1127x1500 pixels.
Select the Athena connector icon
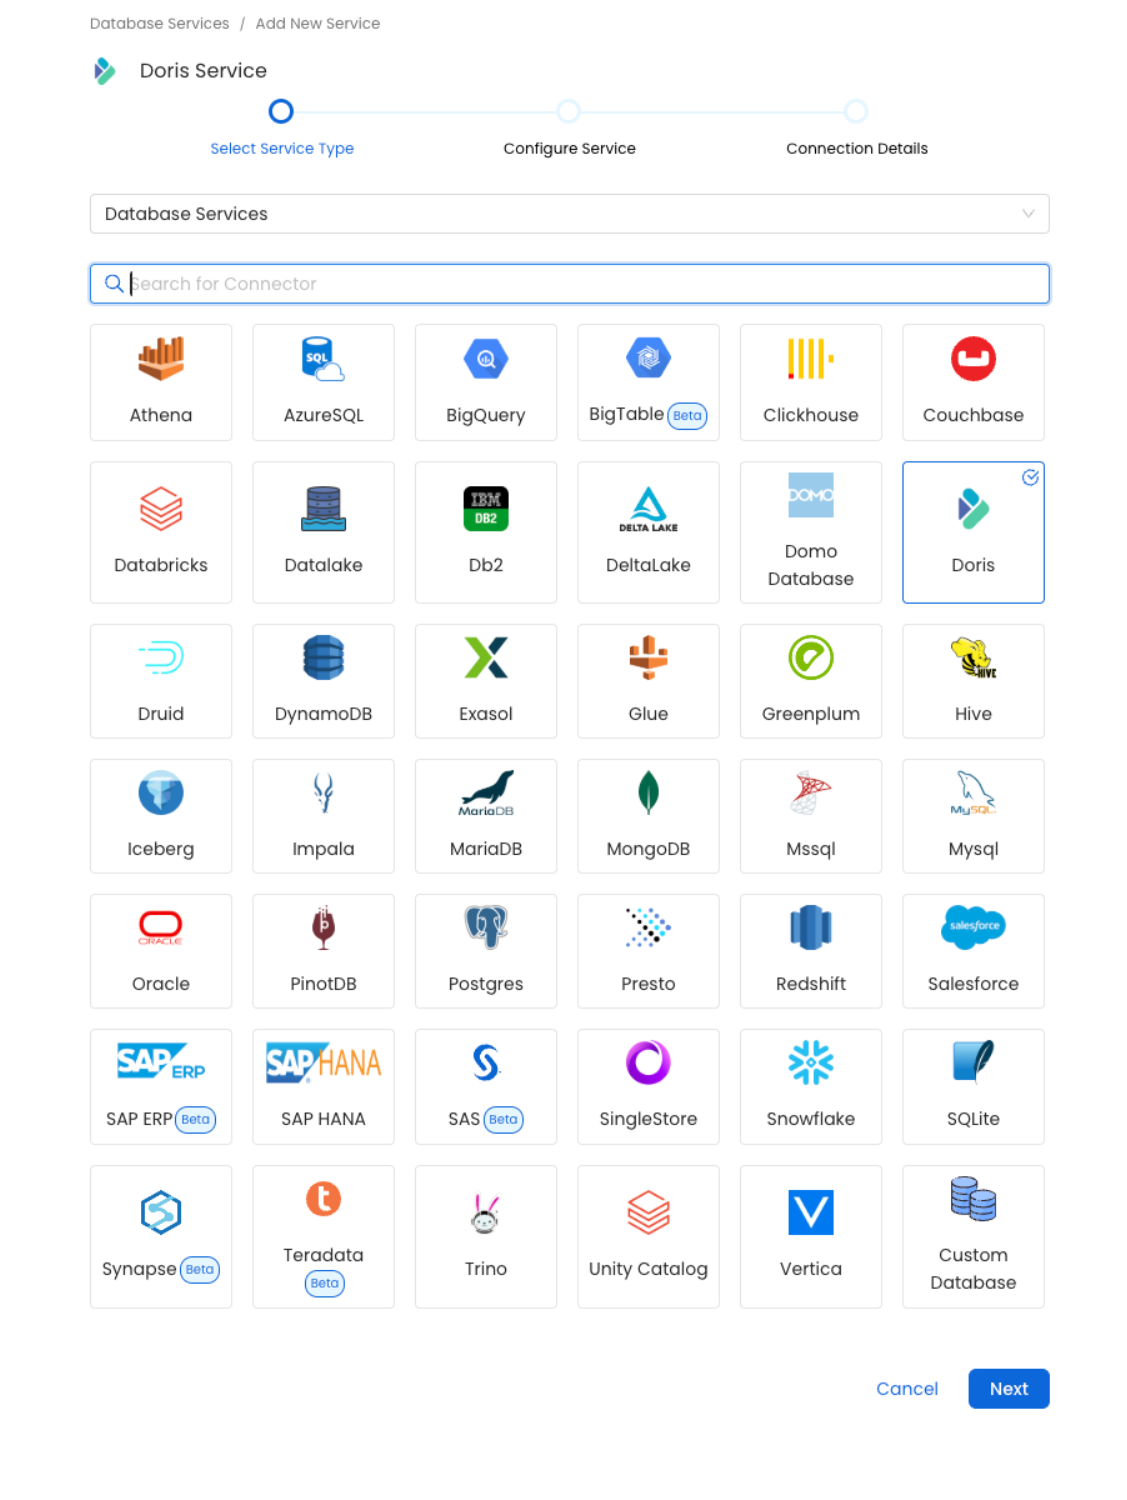click(x=161, y=359)
